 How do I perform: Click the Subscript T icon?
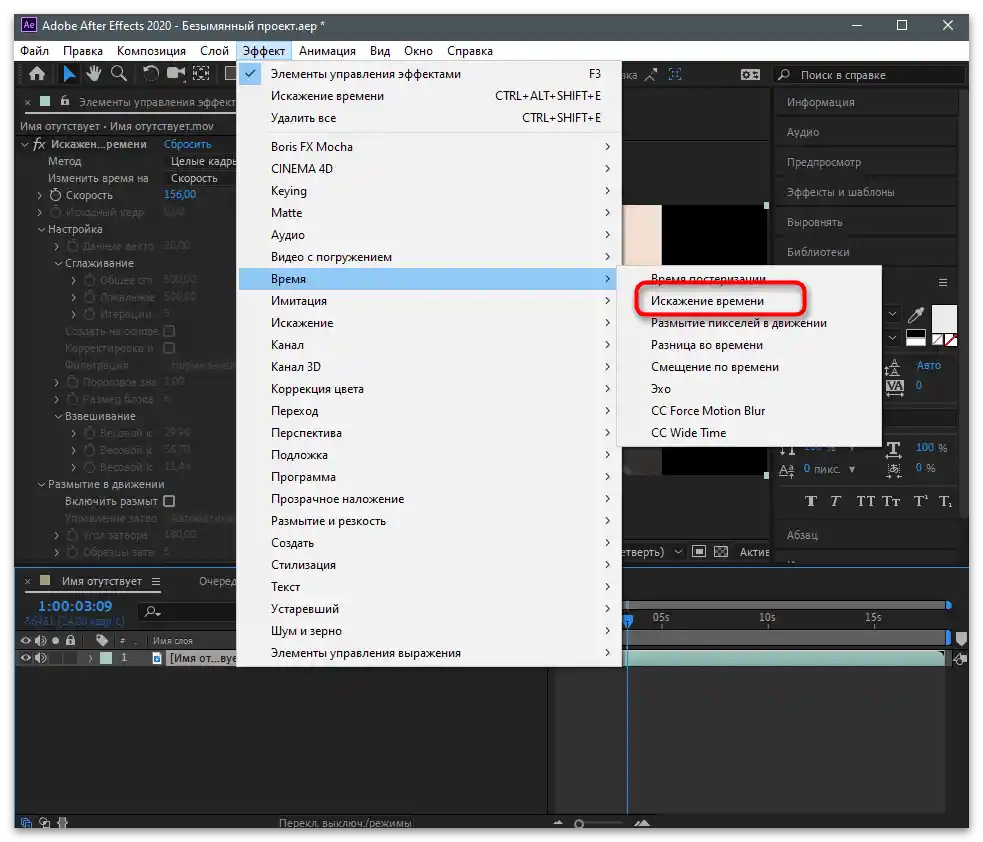coord(945,501)
